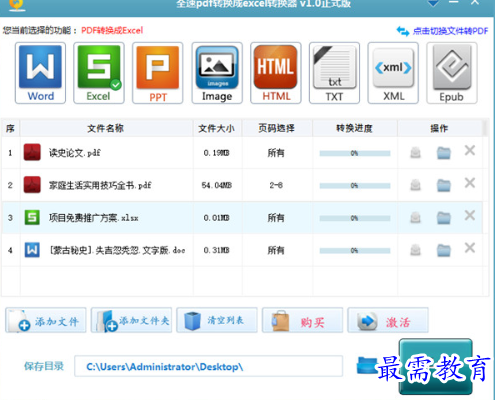This screenshot has height=400, width=499.
Task: Remove 读史论文.pdf from the list
Action: (470, 151)
